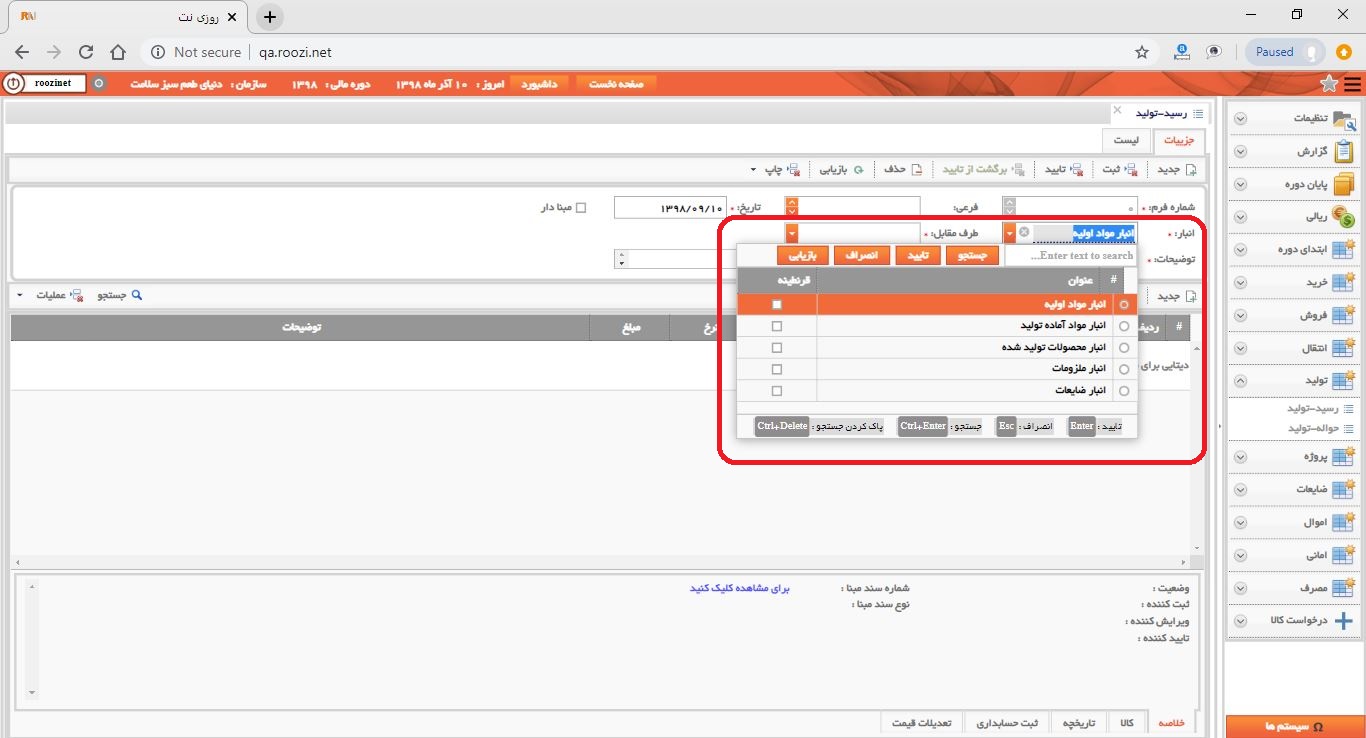This screenshot has height=738, width=1366.
Task: Open the طرف مقابل dropdown arrow
Action: tap(792, 232)
